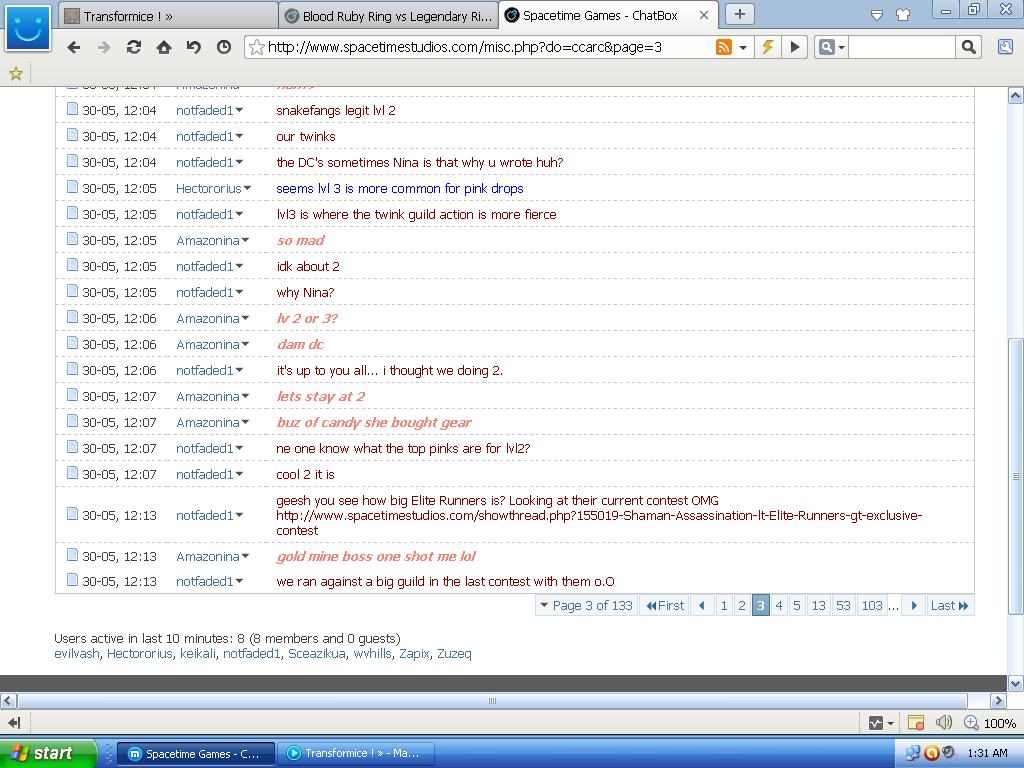
Task: Open Sceazikua user profile link
Action: [317, 654]
